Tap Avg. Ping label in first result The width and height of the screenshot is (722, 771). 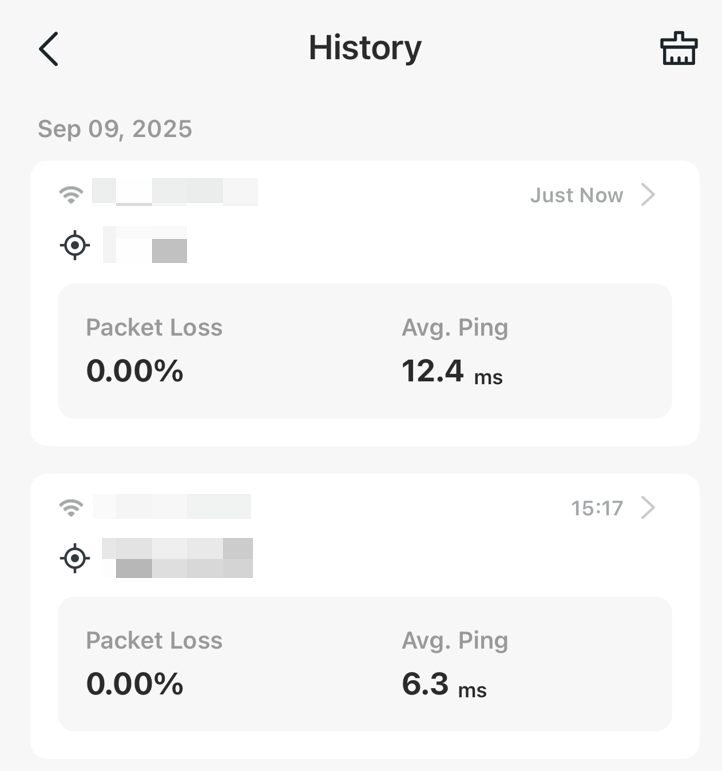click(x=455, y=328)
